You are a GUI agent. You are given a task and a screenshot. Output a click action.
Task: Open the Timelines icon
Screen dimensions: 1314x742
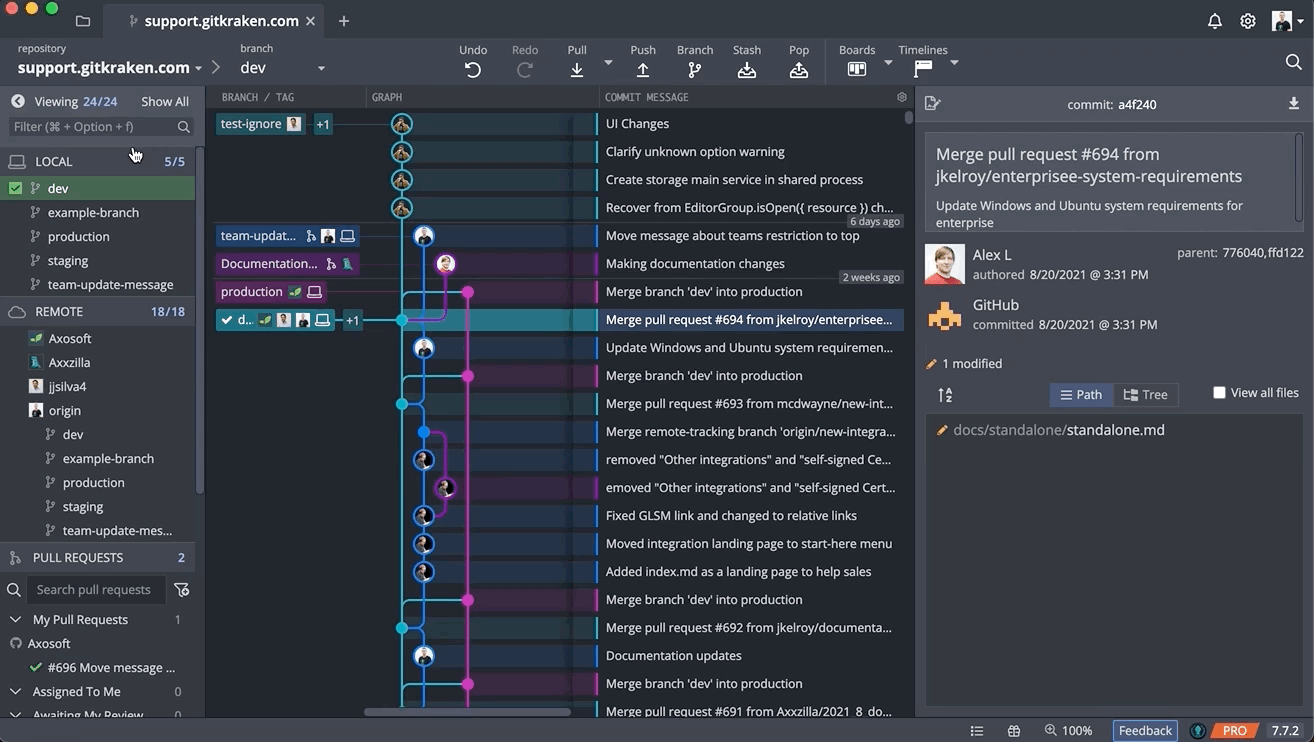(x=923, y=69)
